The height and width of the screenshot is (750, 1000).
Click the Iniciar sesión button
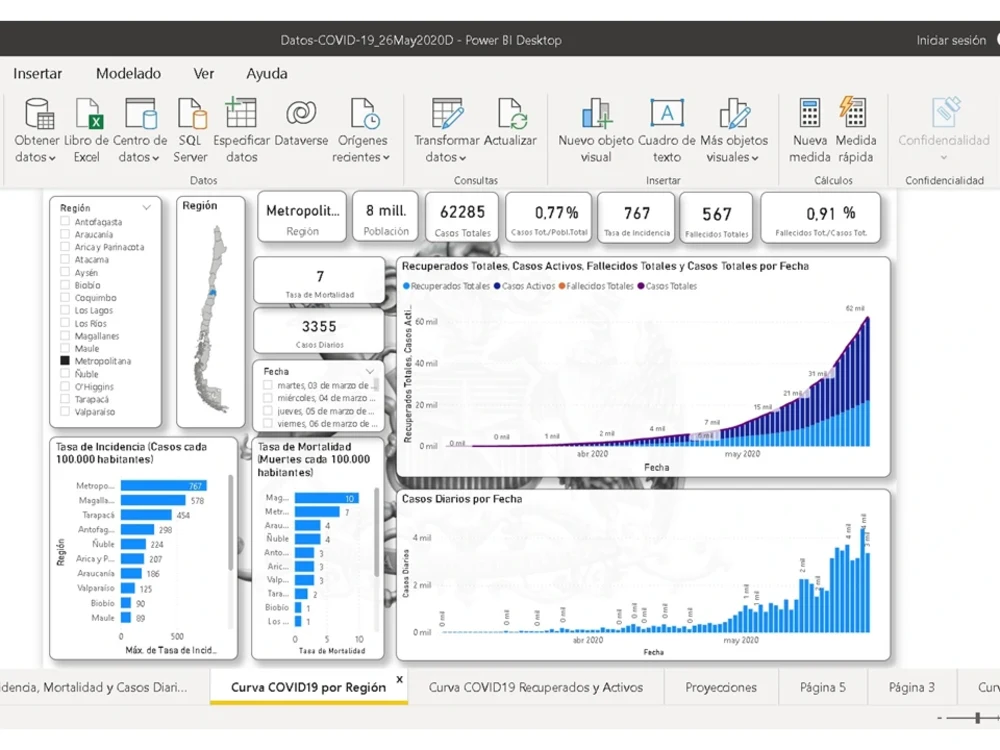[x=951, y=40]
